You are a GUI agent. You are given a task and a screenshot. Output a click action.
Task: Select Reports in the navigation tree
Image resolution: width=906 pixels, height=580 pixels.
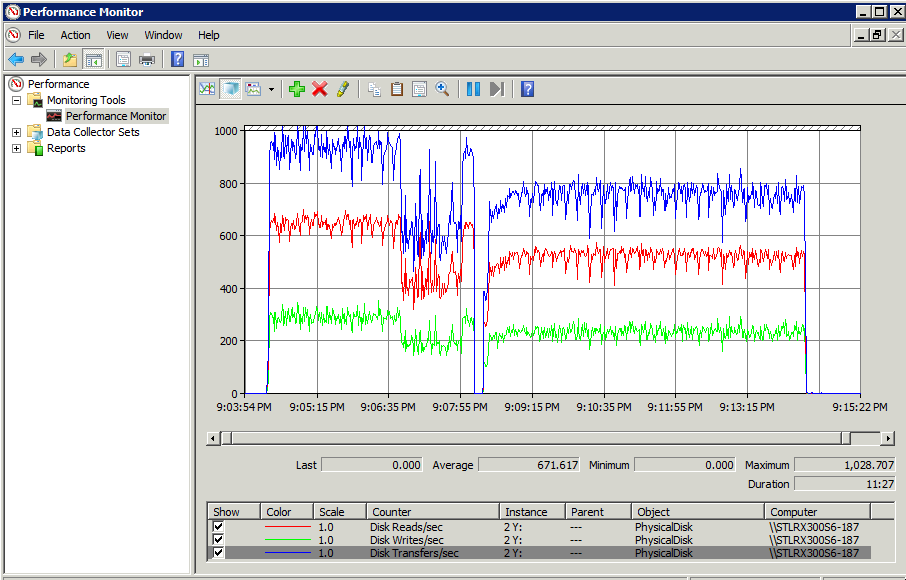pyautogui.click(x=66, y=148)
